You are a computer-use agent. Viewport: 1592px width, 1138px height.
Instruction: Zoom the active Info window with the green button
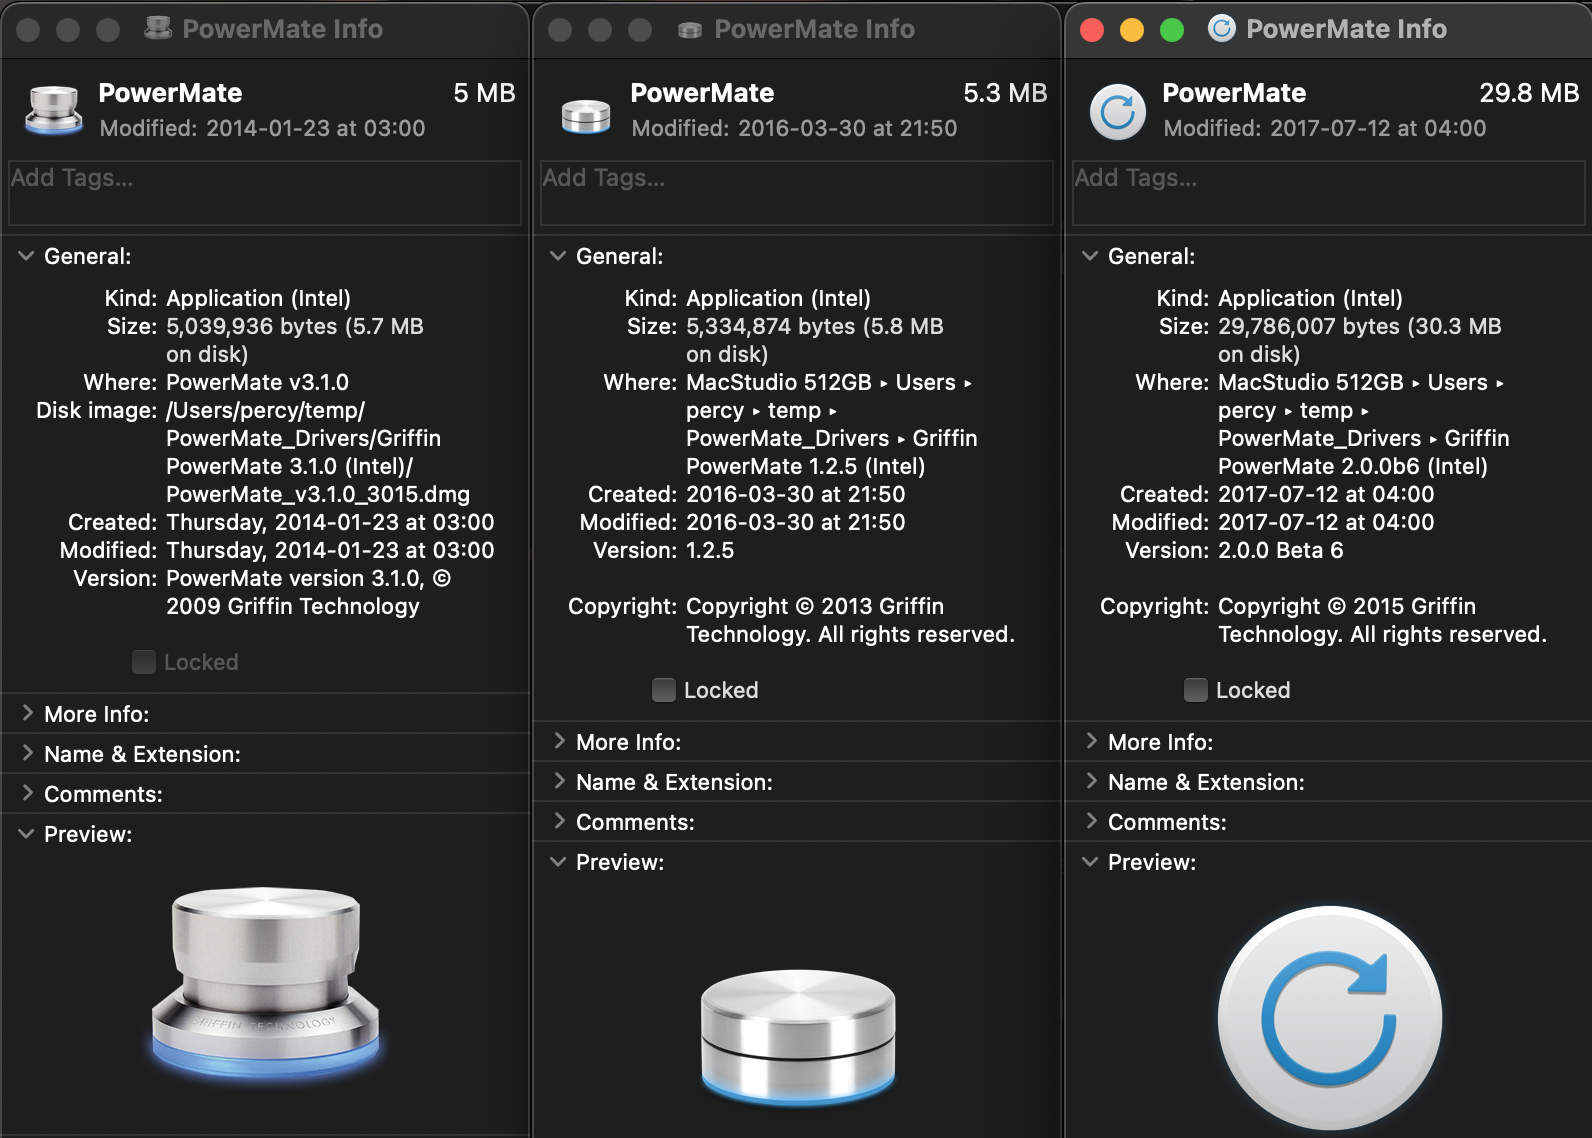[1172, 30]
